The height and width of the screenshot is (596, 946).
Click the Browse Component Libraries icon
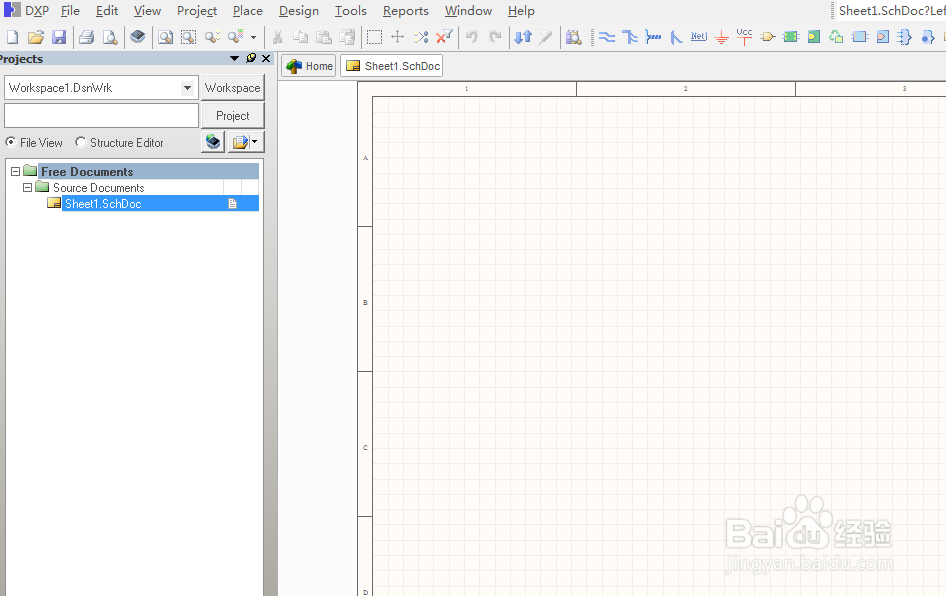point(573,37)
